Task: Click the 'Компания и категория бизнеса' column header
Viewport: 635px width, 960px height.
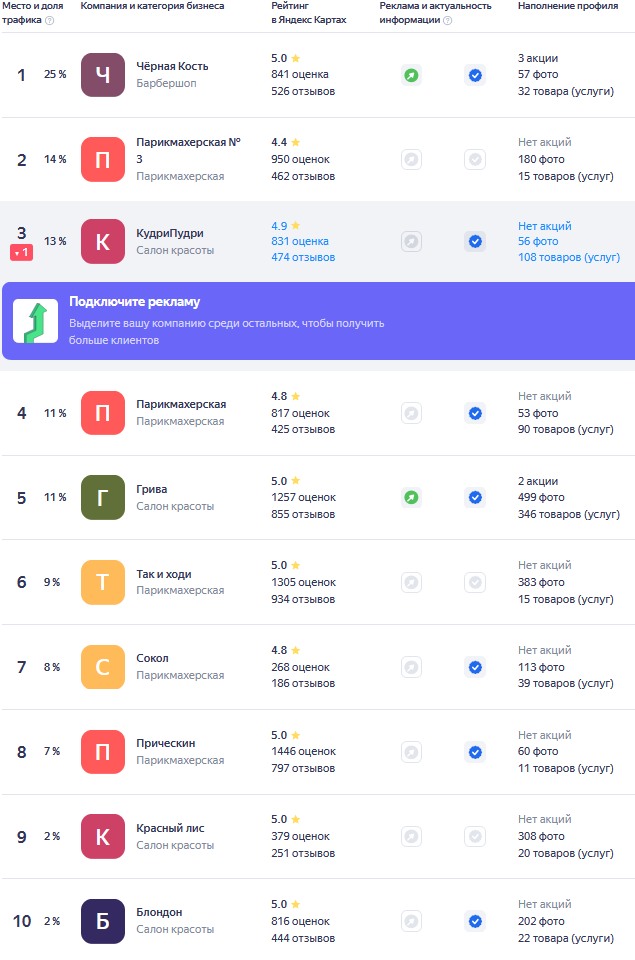Action: [x=152, y=6]
